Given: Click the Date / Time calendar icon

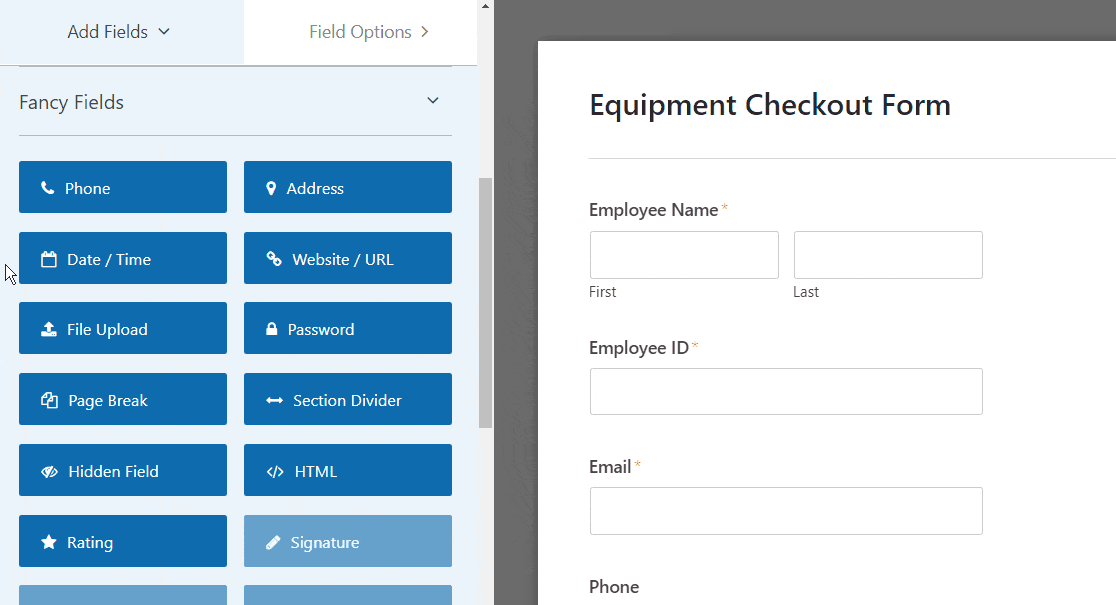Looking at the screenshot, I should 49,259.
